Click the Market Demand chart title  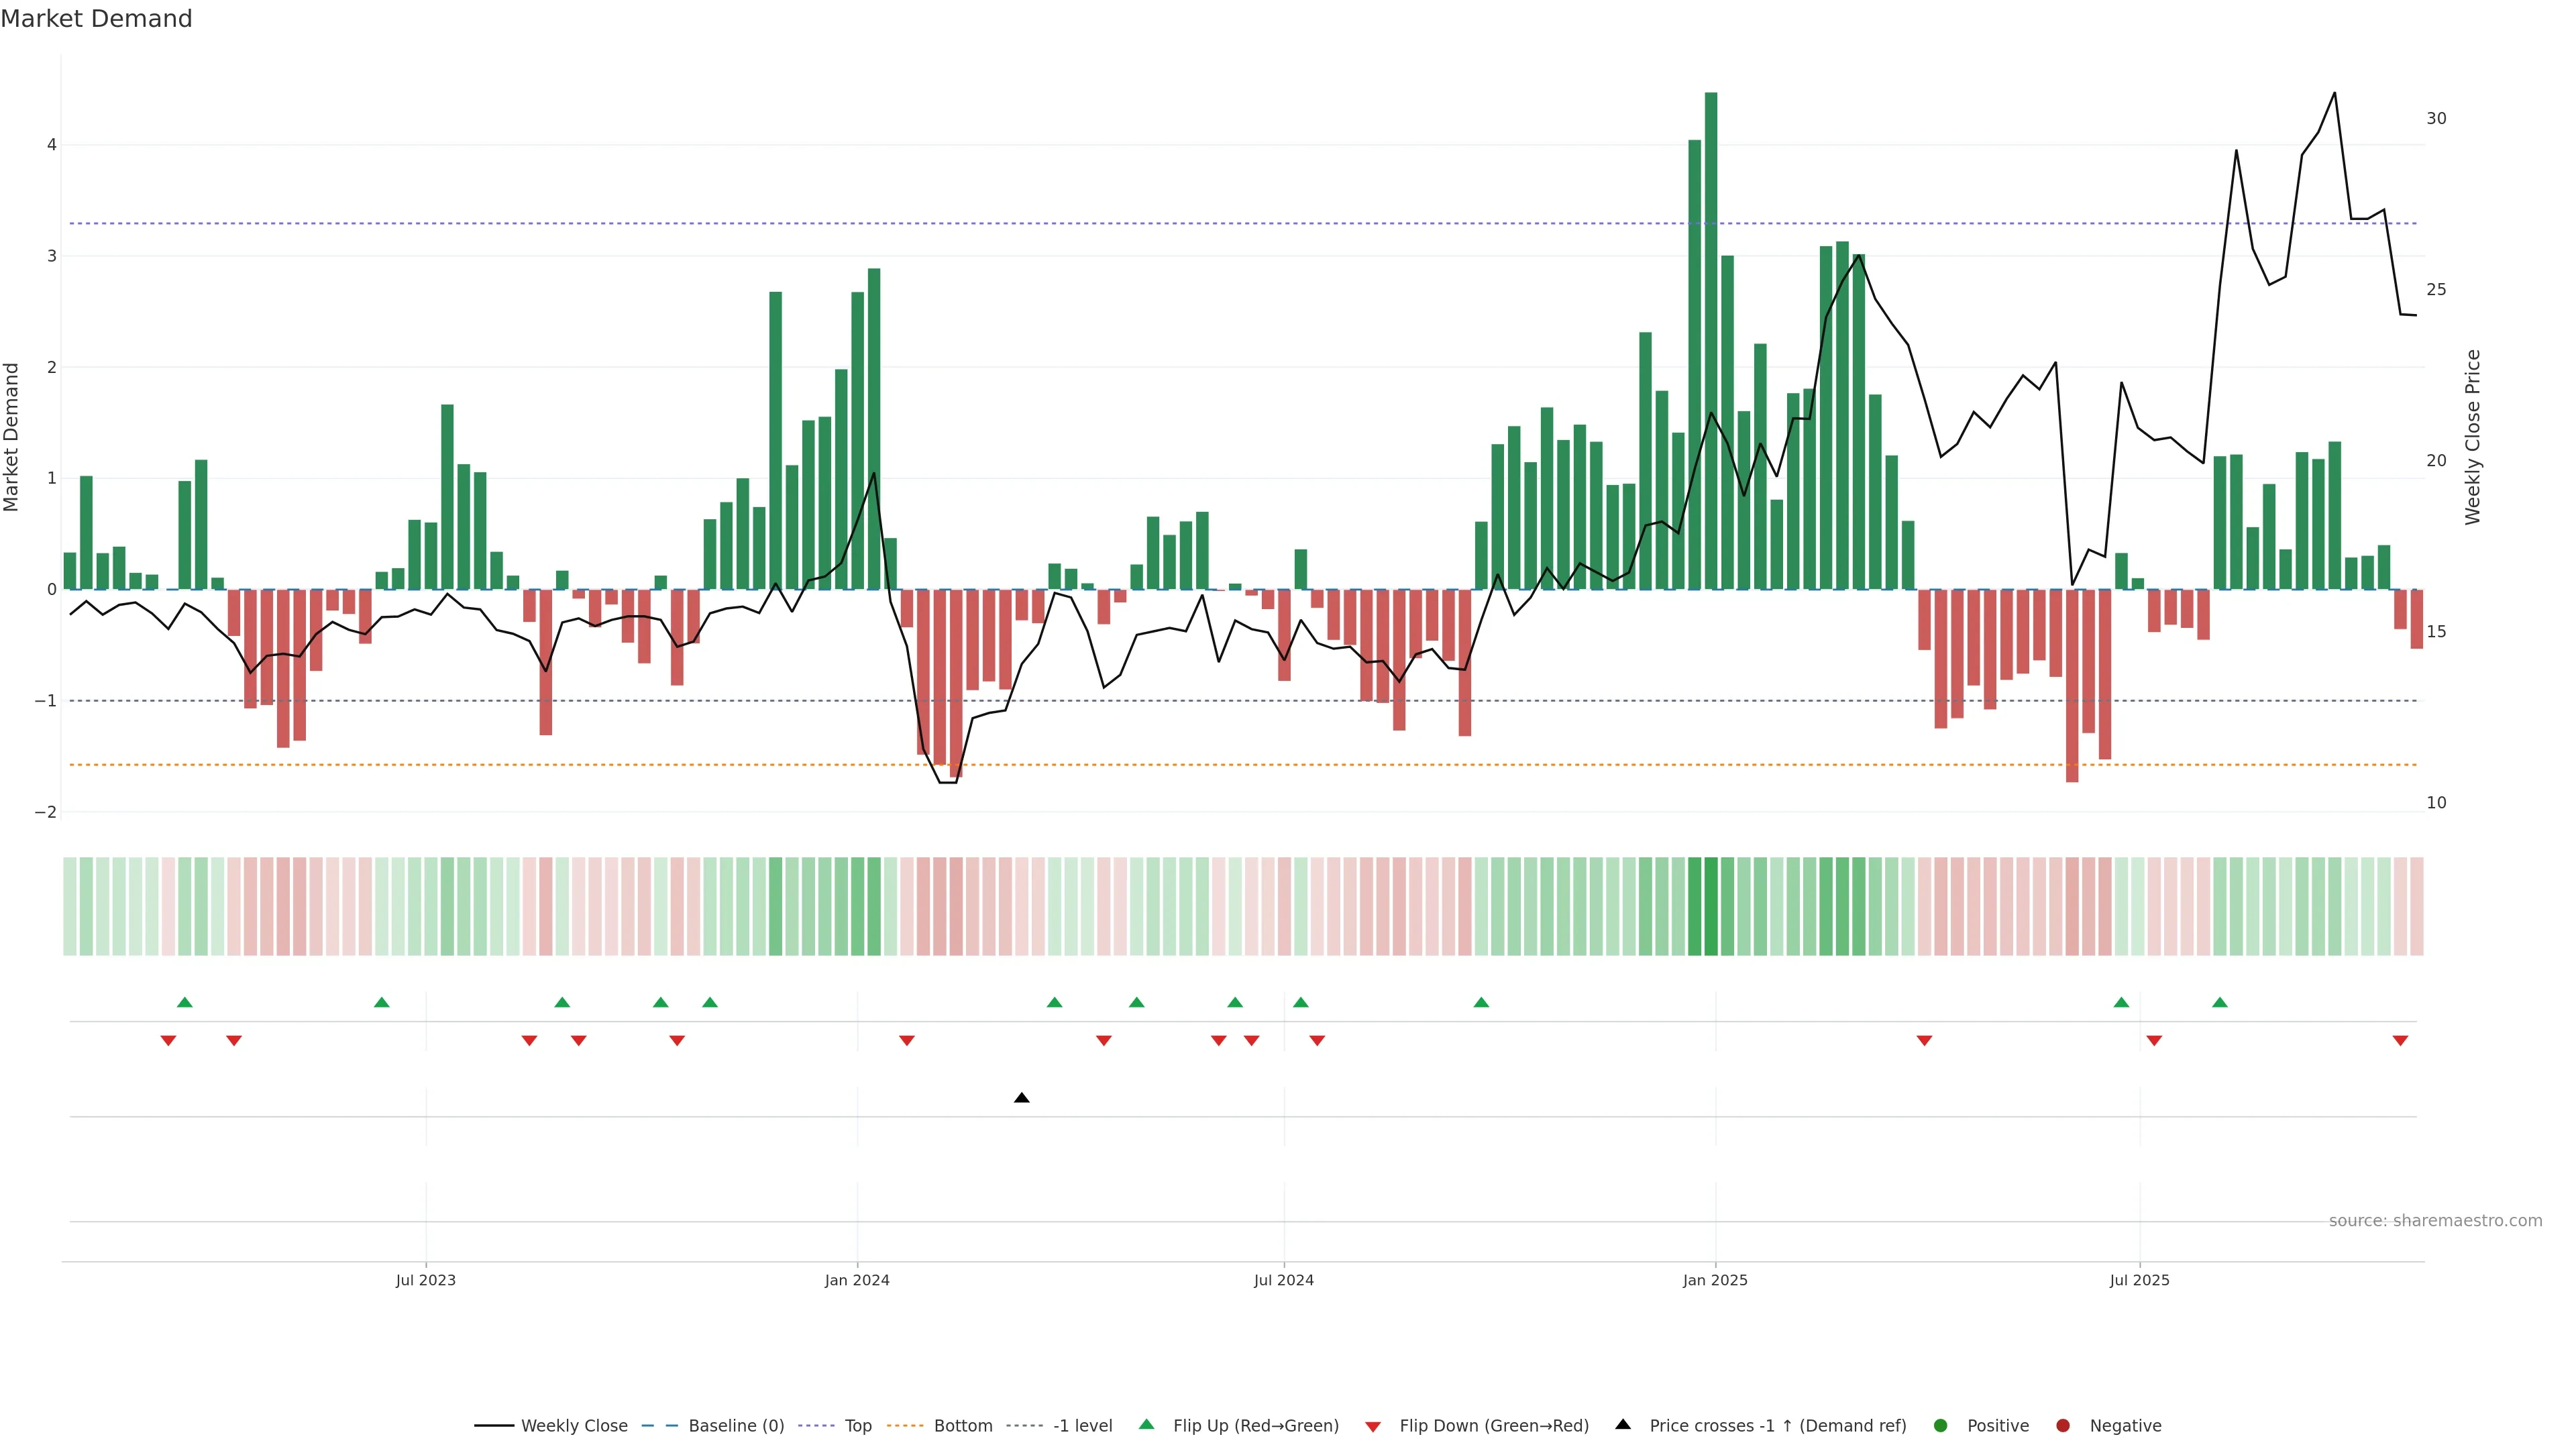pos(96,19)
